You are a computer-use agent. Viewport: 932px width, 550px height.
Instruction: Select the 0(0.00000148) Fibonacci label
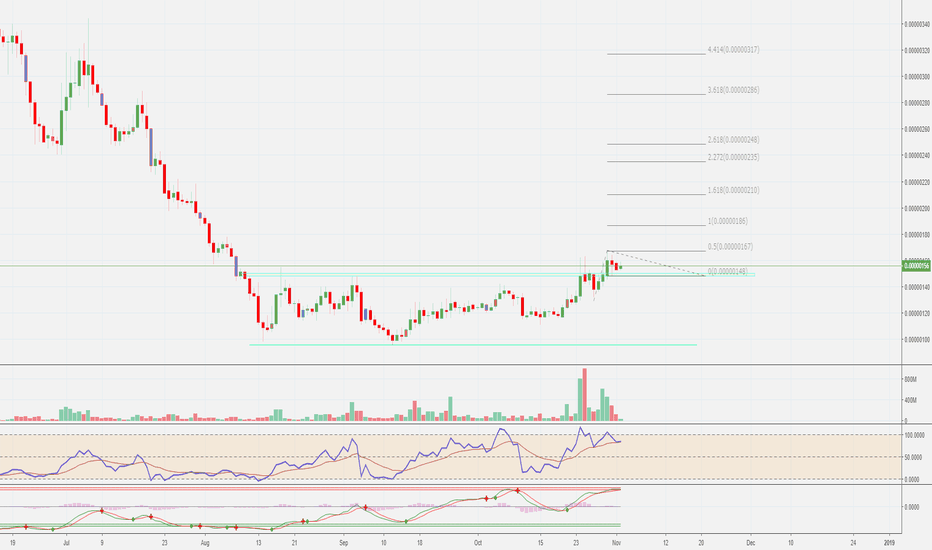(728, 272)
